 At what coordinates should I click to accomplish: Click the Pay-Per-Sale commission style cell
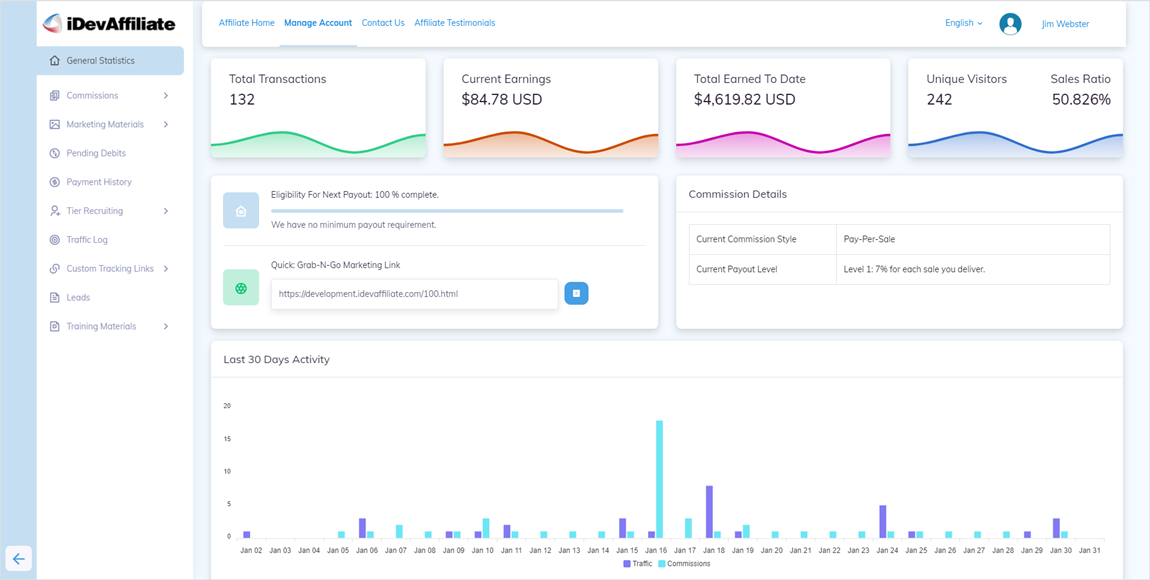pyautogui.click(x=973, y=239)
